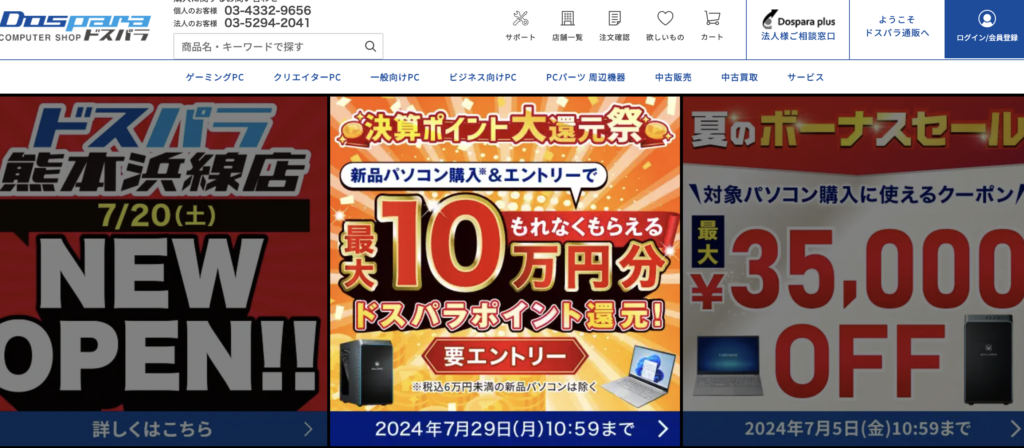
Task: Open the サービス menu
Action: (x=805, y=77)
